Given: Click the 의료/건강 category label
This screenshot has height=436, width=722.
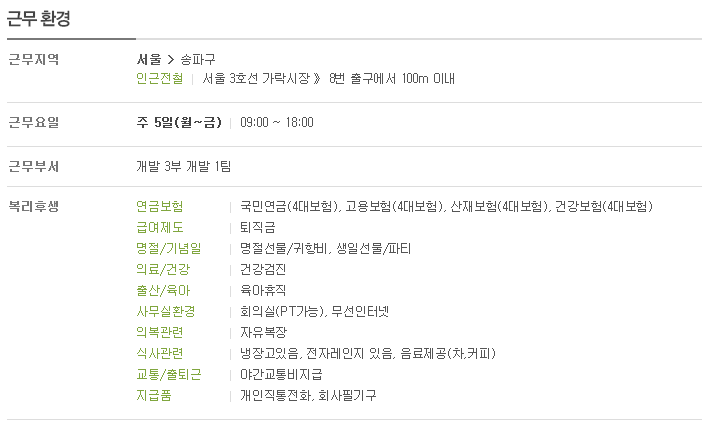Looking at the screenshot, I should (x=163, y=269).
